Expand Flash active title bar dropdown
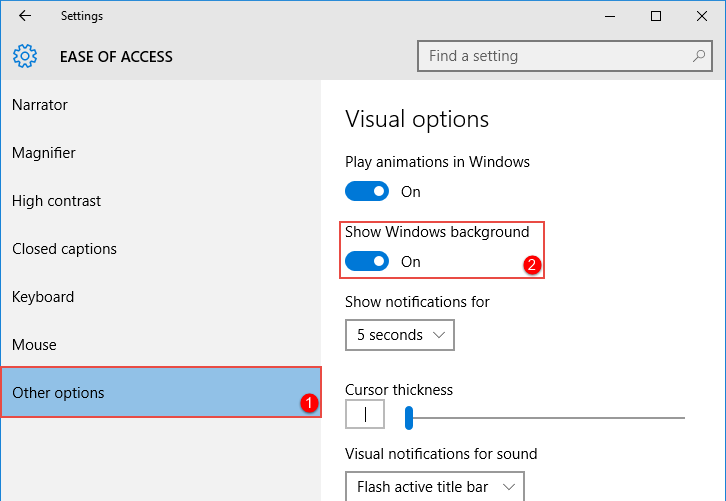Image resolution: width=726 pixels, height=501 pixels. pos(435,486)
